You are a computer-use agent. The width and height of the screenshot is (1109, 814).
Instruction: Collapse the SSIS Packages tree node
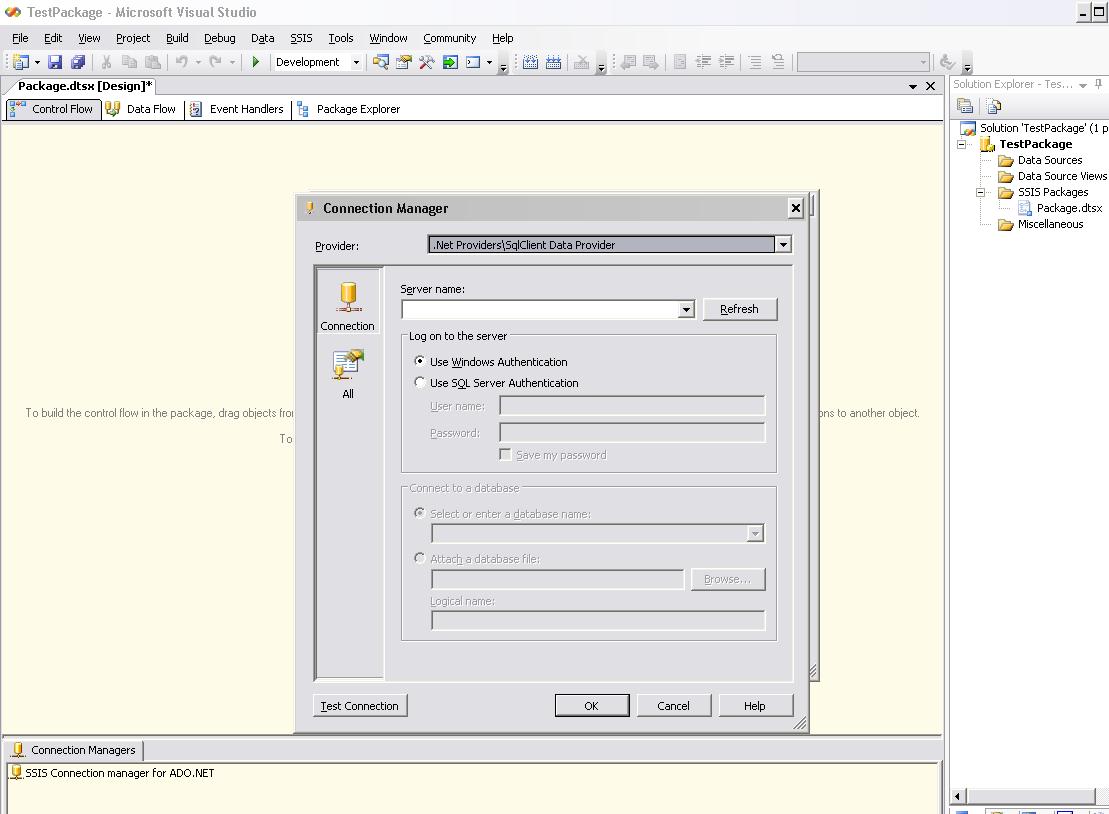coord(981,192)
